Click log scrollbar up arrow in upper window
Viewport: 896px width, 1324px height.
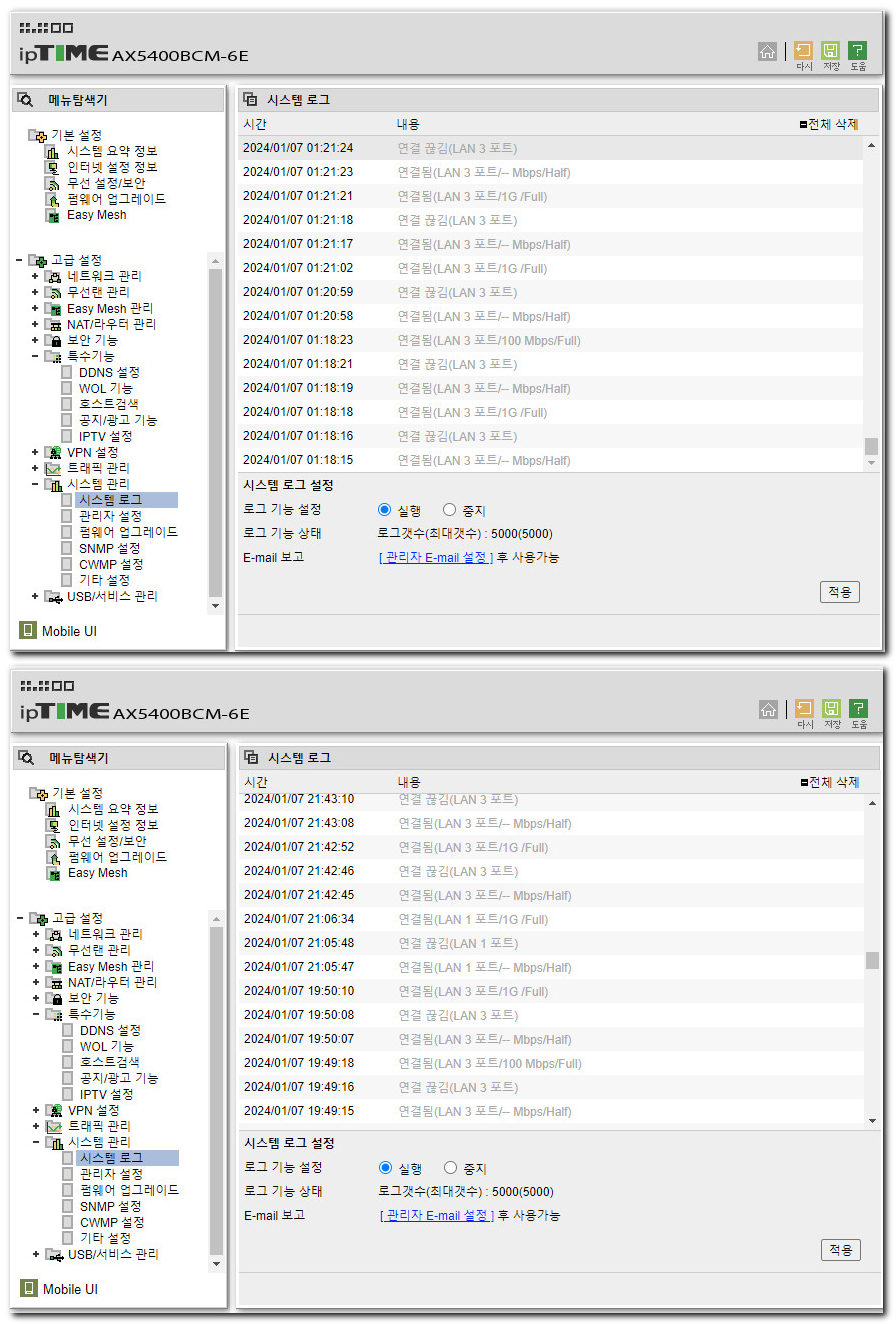pyautogui.click(x=871, y=145)
